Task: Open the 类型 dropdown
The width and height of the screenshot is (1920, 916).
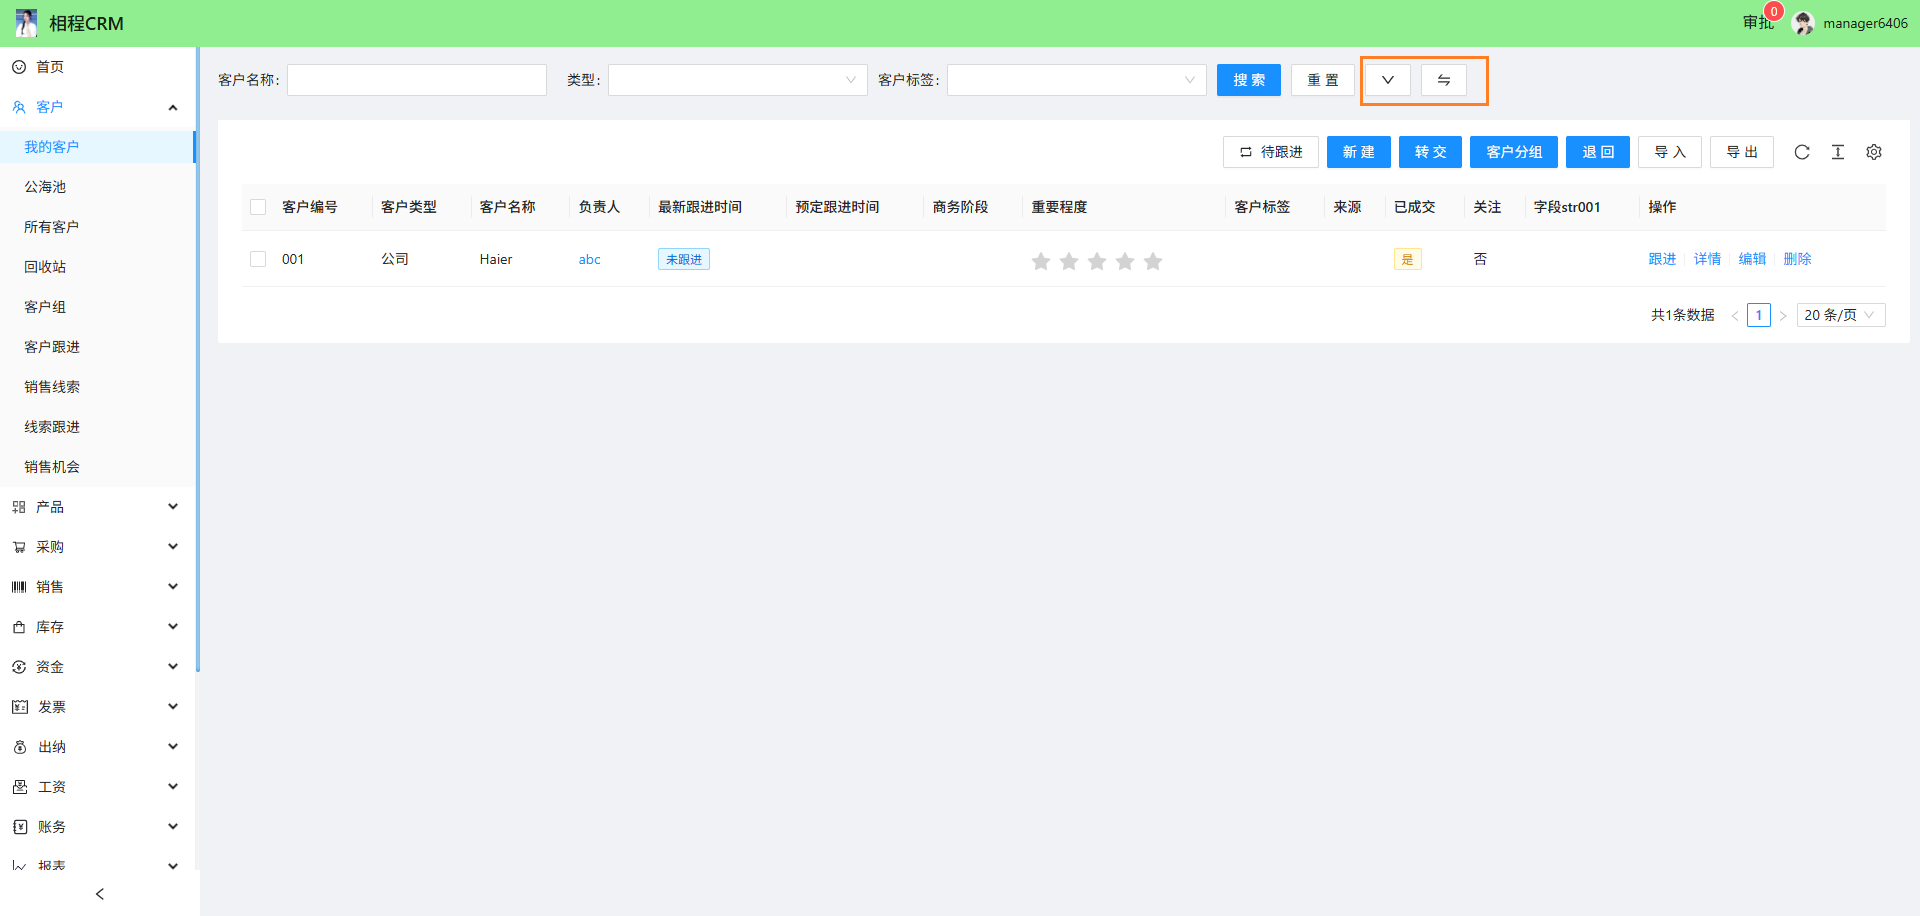Action: 737,80
